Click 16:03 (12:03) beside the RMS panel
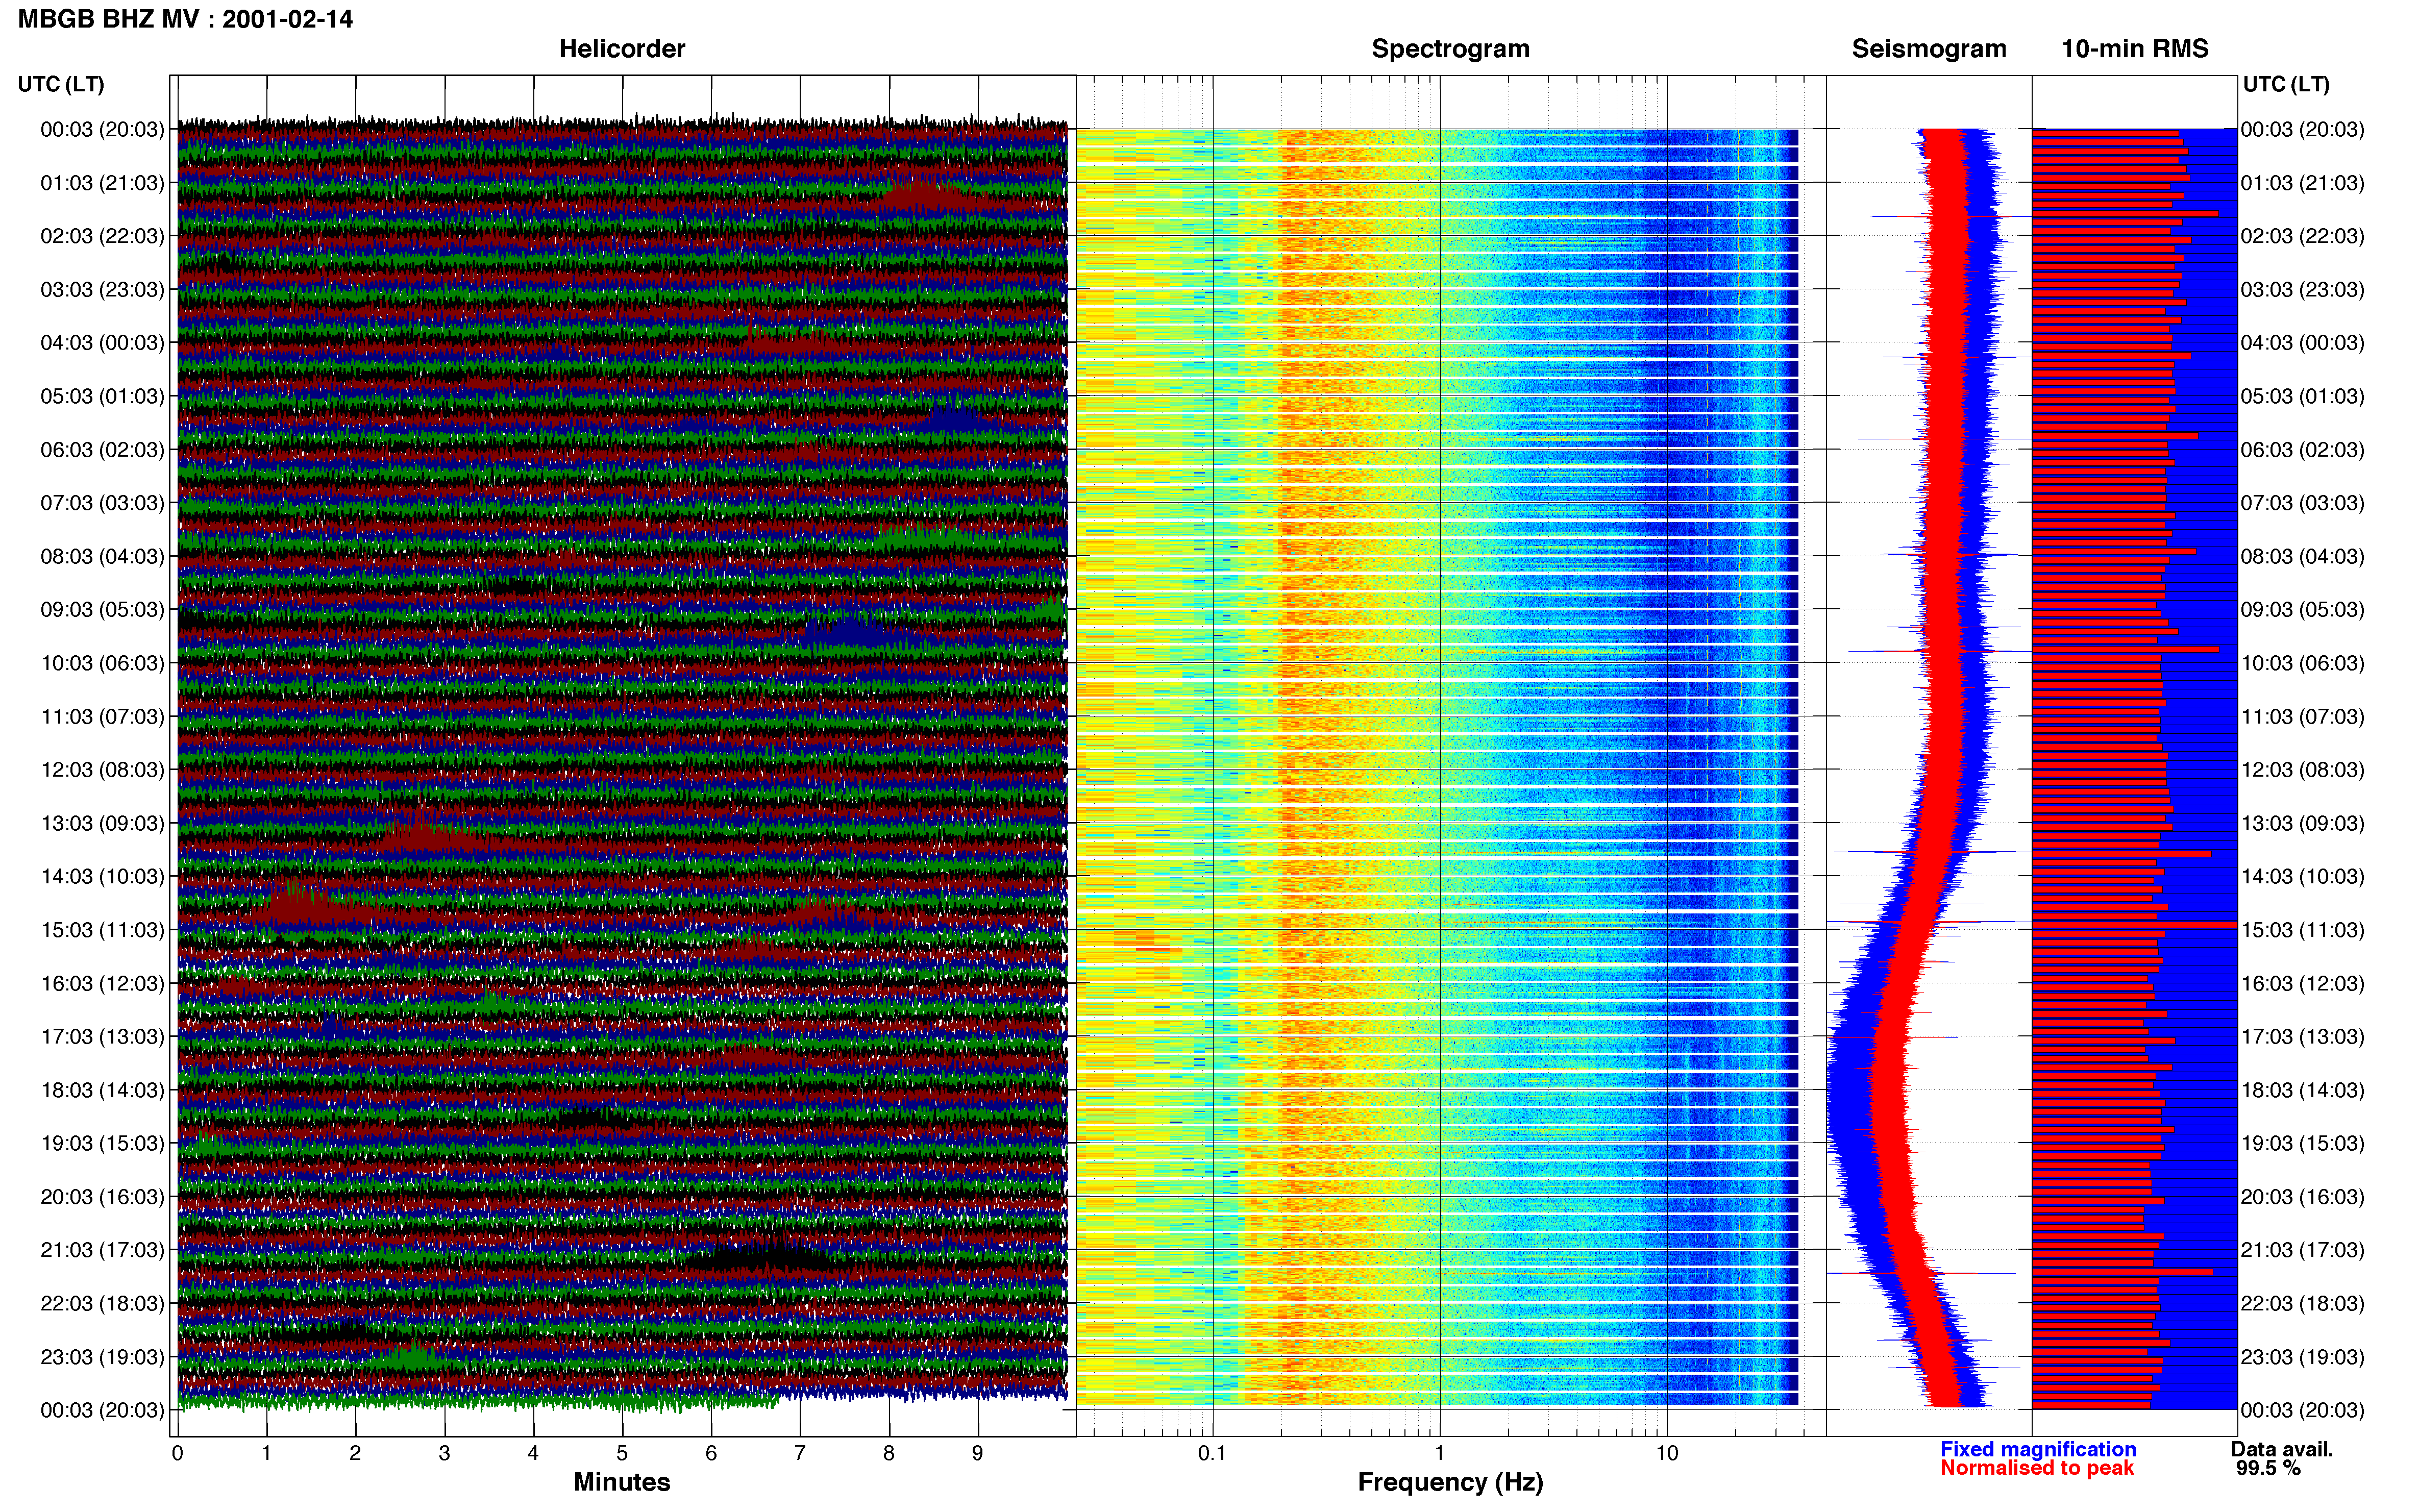2419x1512 pixels. tap(2303, 983)
